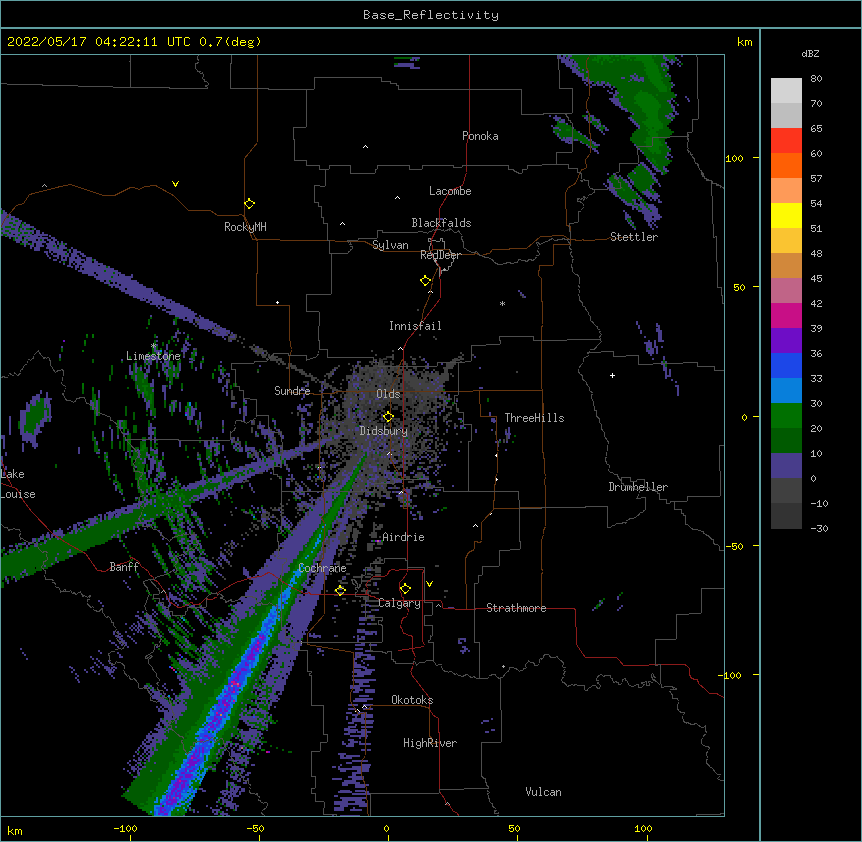Click the km label at bottom left
This screenshot has width=862, height=842.
(15, 830)
